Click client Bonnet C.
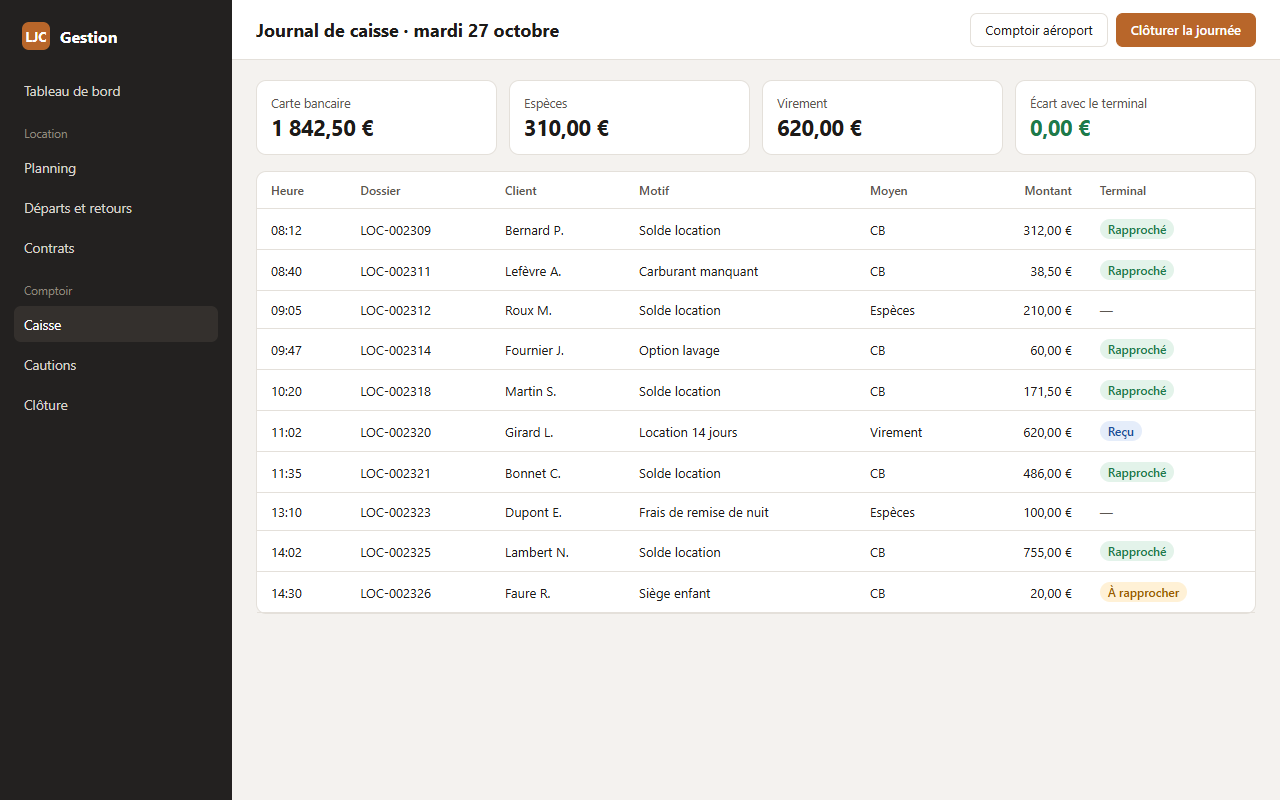 (533, 473)
